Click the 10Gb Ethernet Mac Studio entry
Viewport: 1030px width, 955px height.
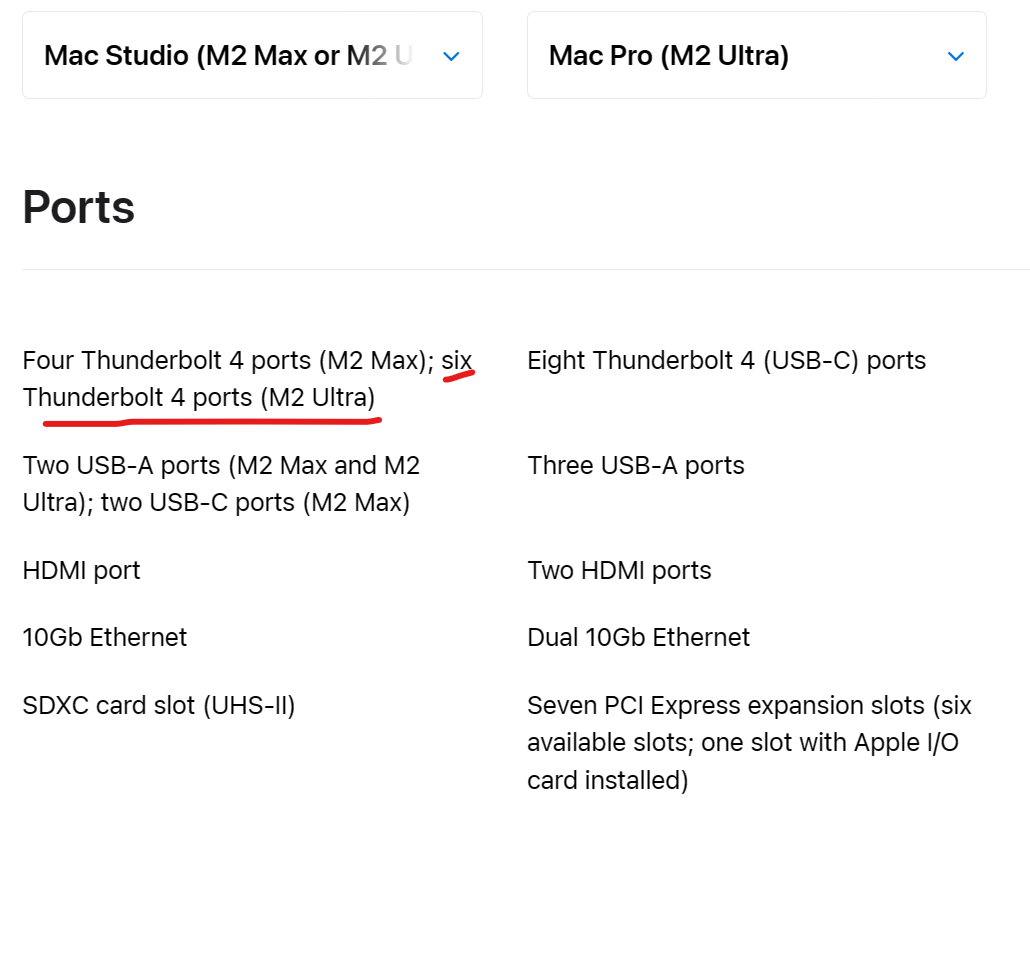click(x=104, y=637)
